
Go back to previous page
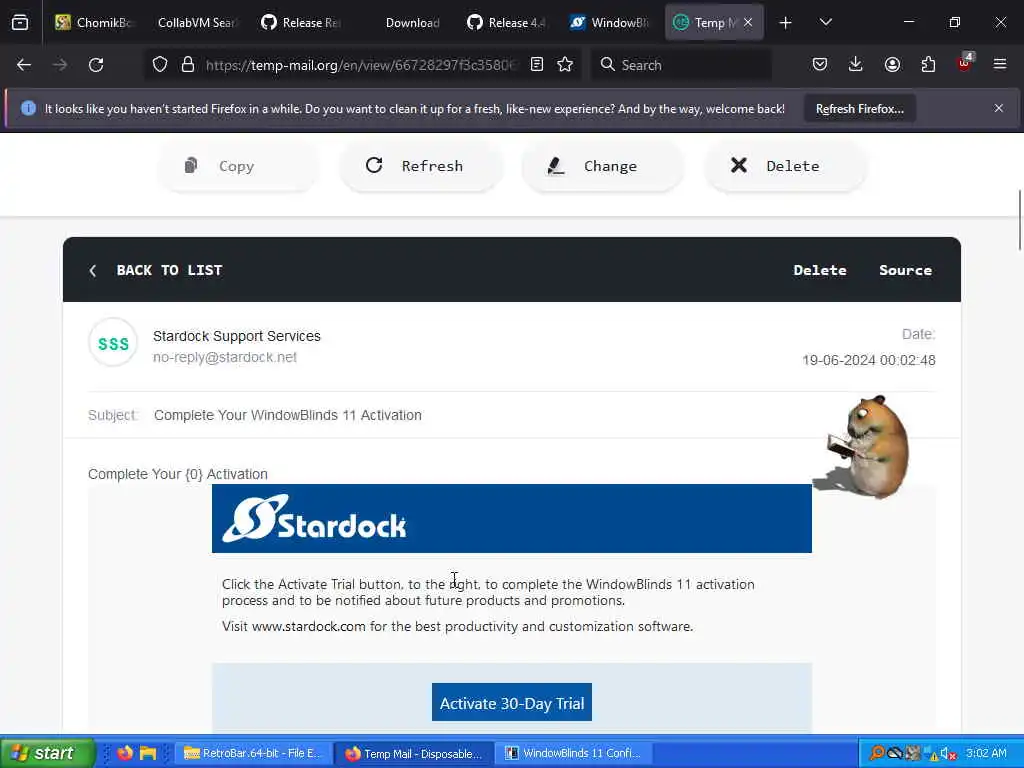pyautogui.click(x=24, y=65)
